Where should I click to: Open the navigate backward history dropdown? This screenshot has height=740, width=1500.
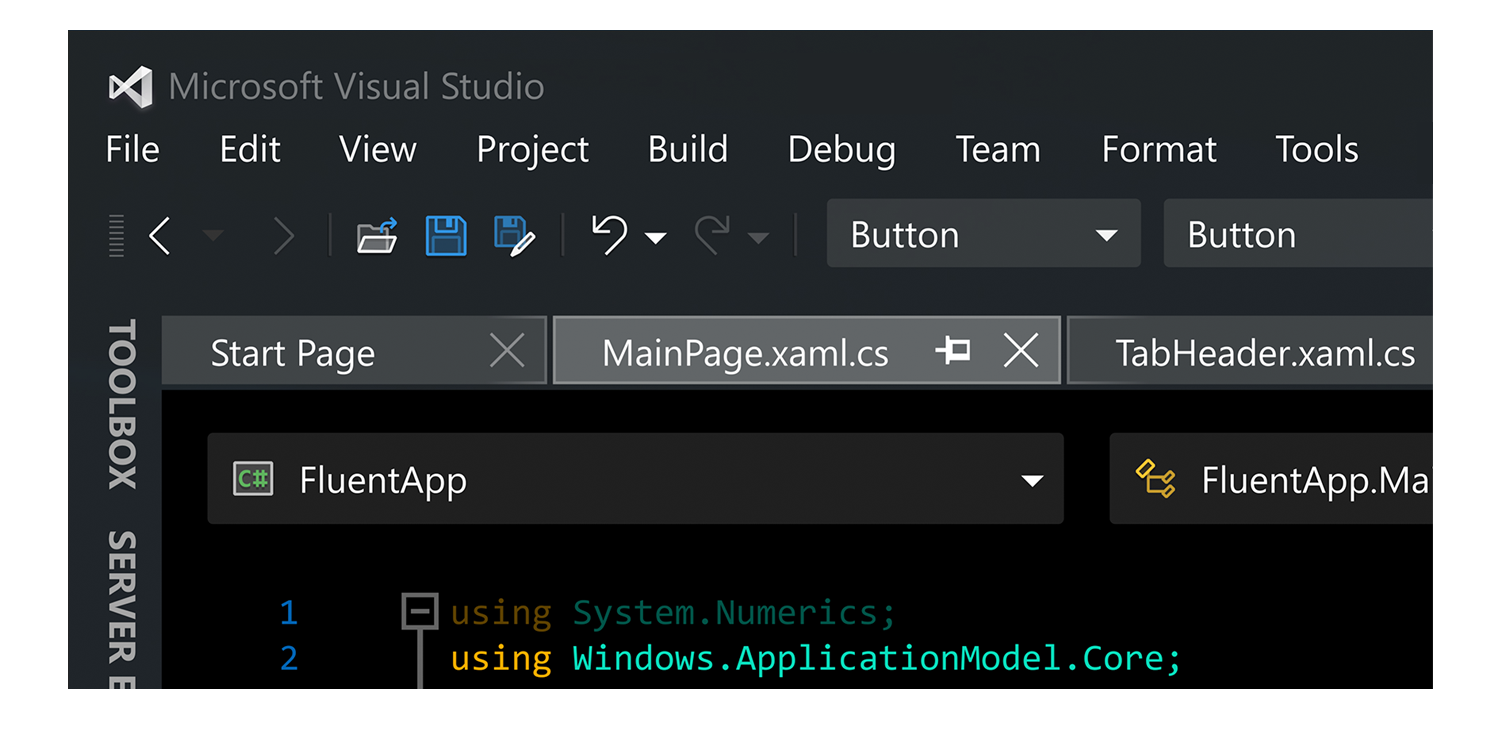point(213,237)
